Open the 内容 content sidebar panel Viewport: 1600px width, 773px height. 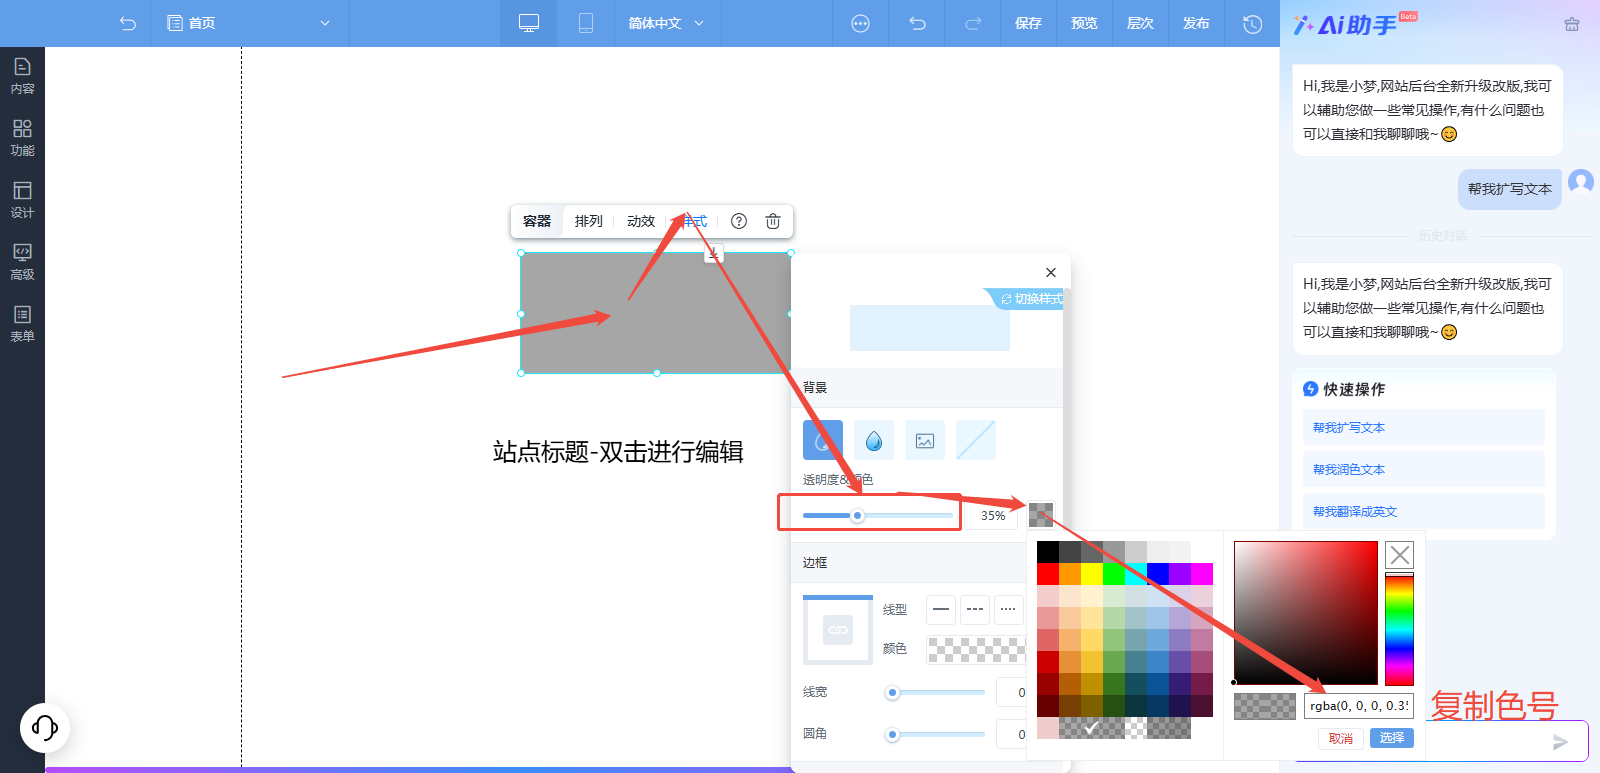pyautogui.click(x=22, y=76)
